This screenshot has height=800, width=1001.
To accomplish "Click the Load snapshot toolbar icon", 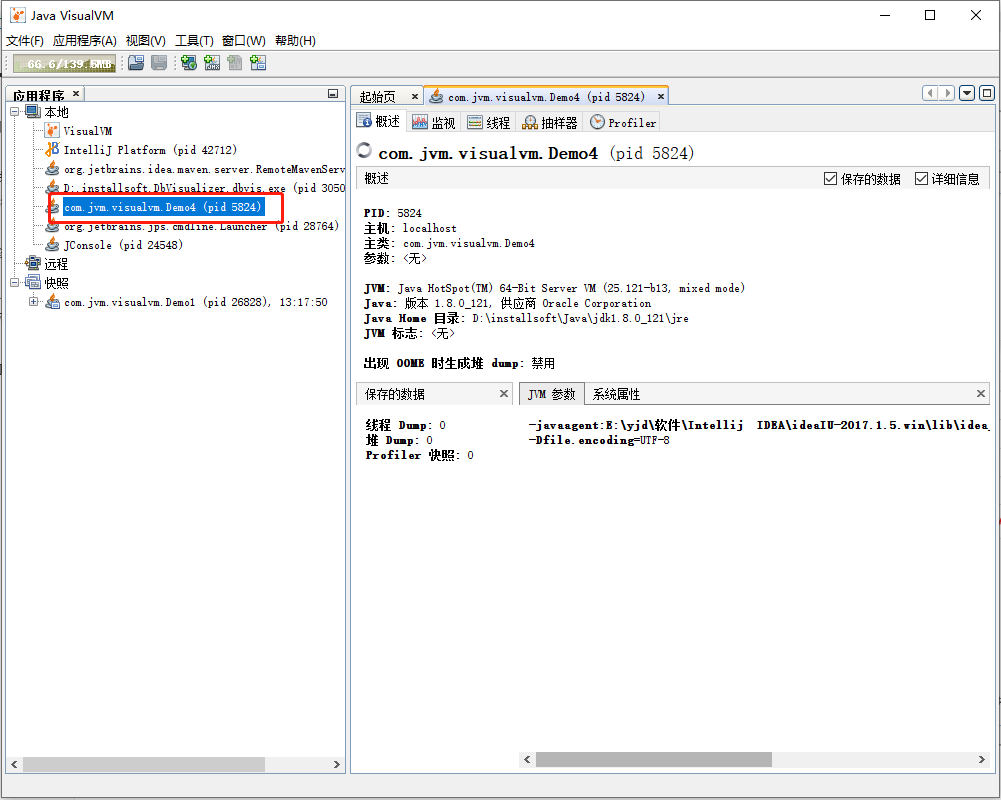I will (136, 63).
